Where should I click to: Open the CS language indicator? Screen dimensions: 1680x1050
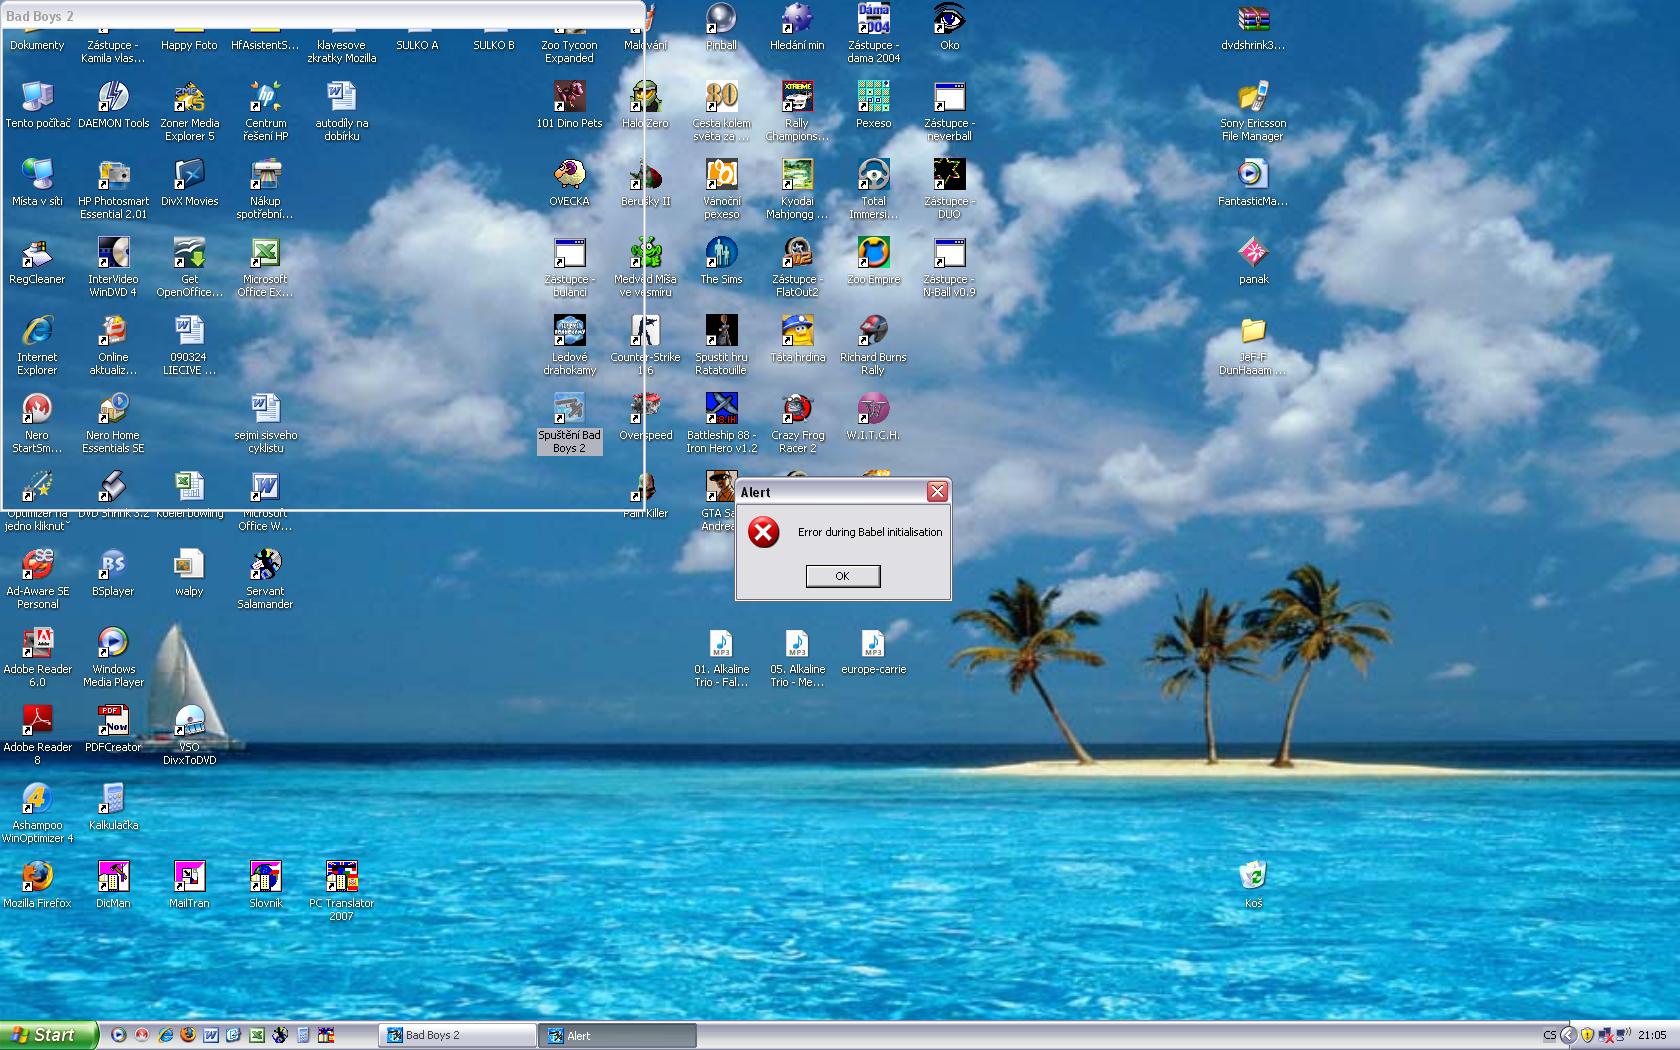(x=1549, y=1035)
